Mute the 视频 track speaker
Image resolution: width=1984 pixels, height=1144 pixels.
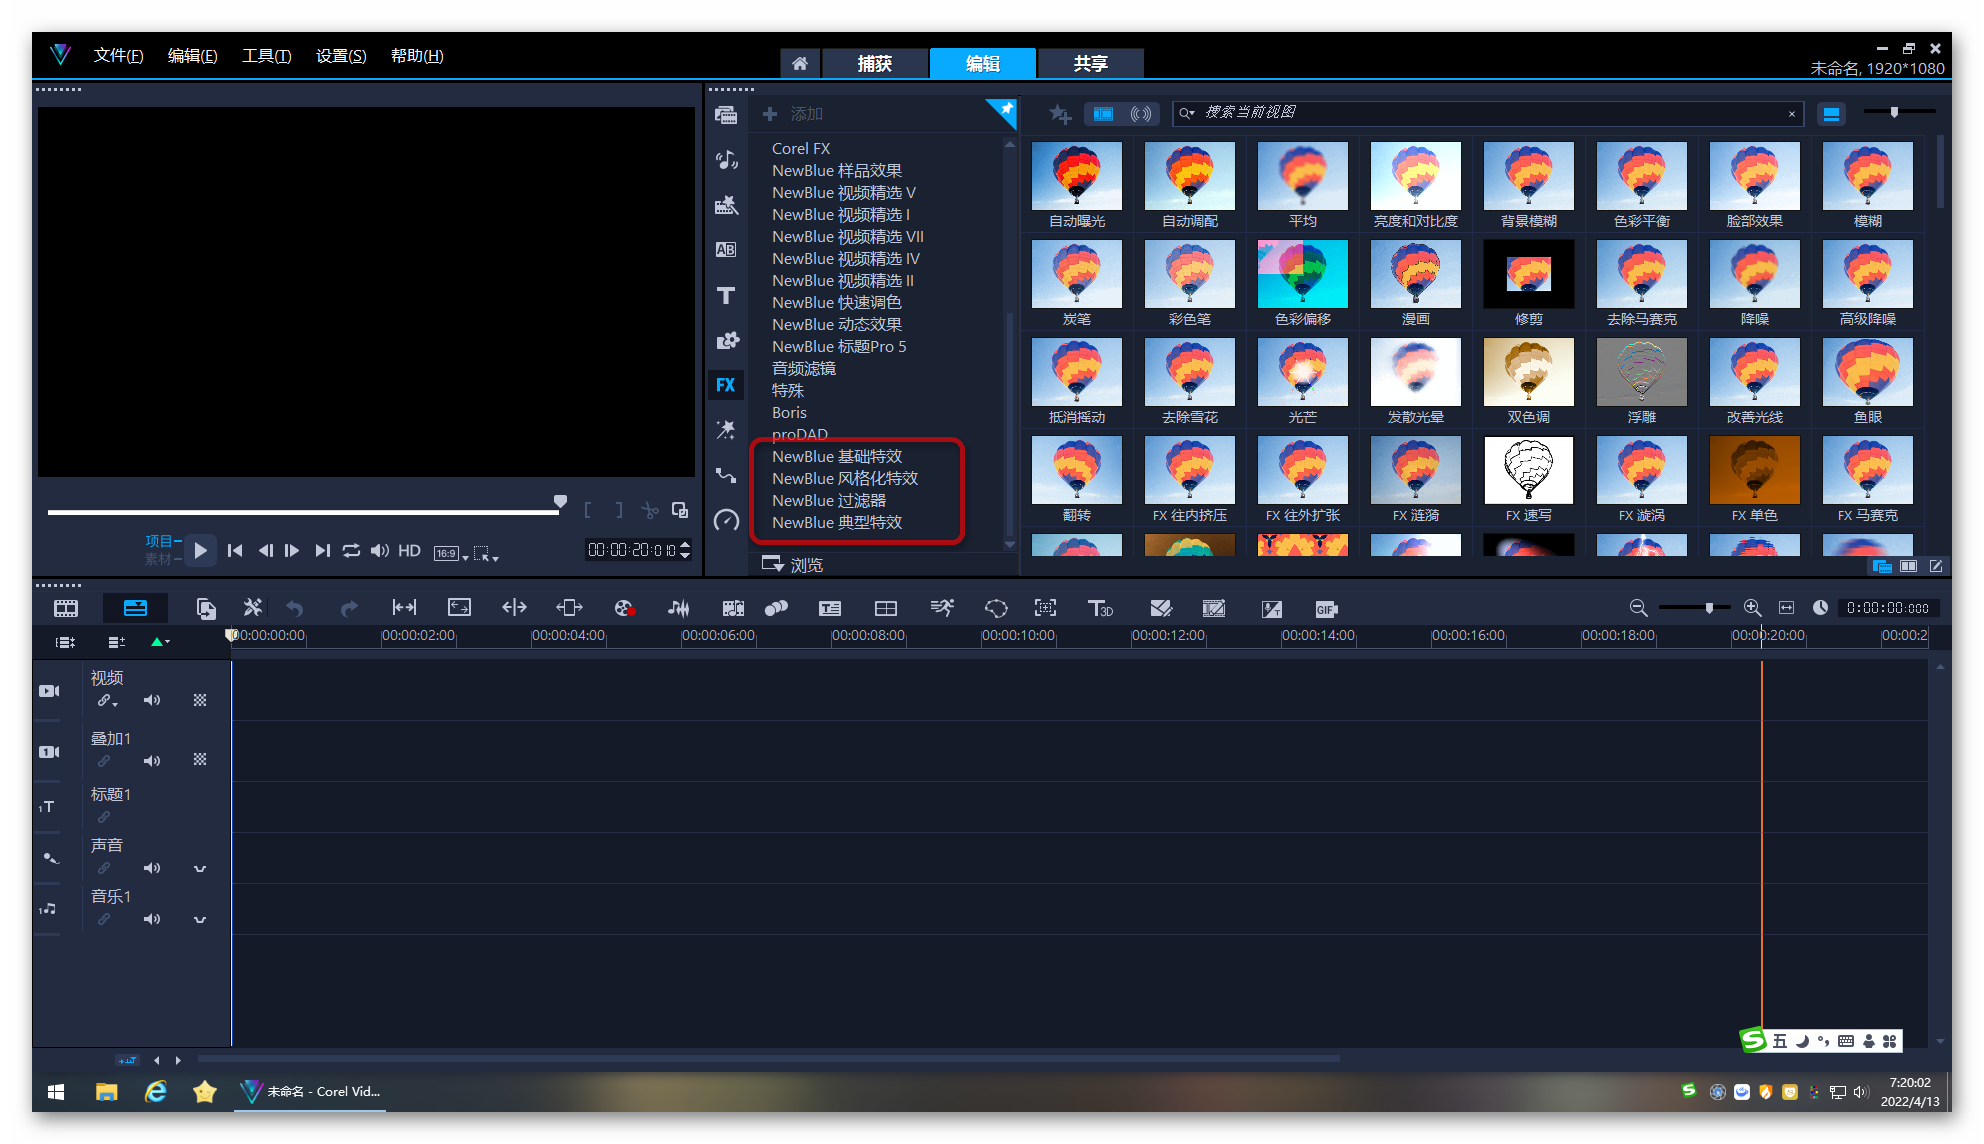pos(152,700)
